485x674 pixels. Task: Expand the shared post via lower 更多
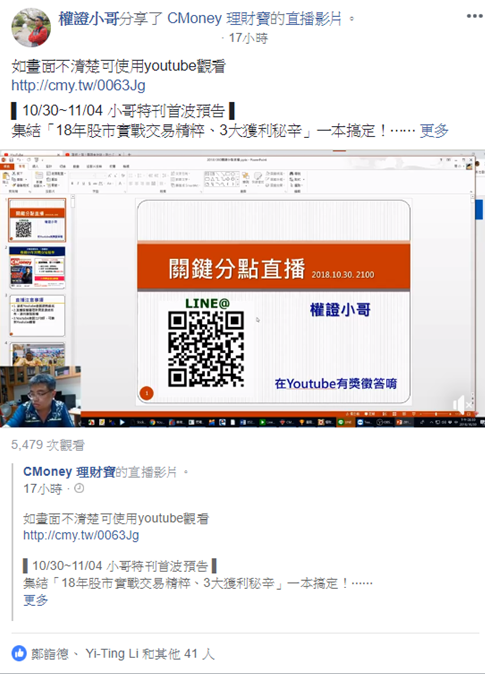click(36, 600)
